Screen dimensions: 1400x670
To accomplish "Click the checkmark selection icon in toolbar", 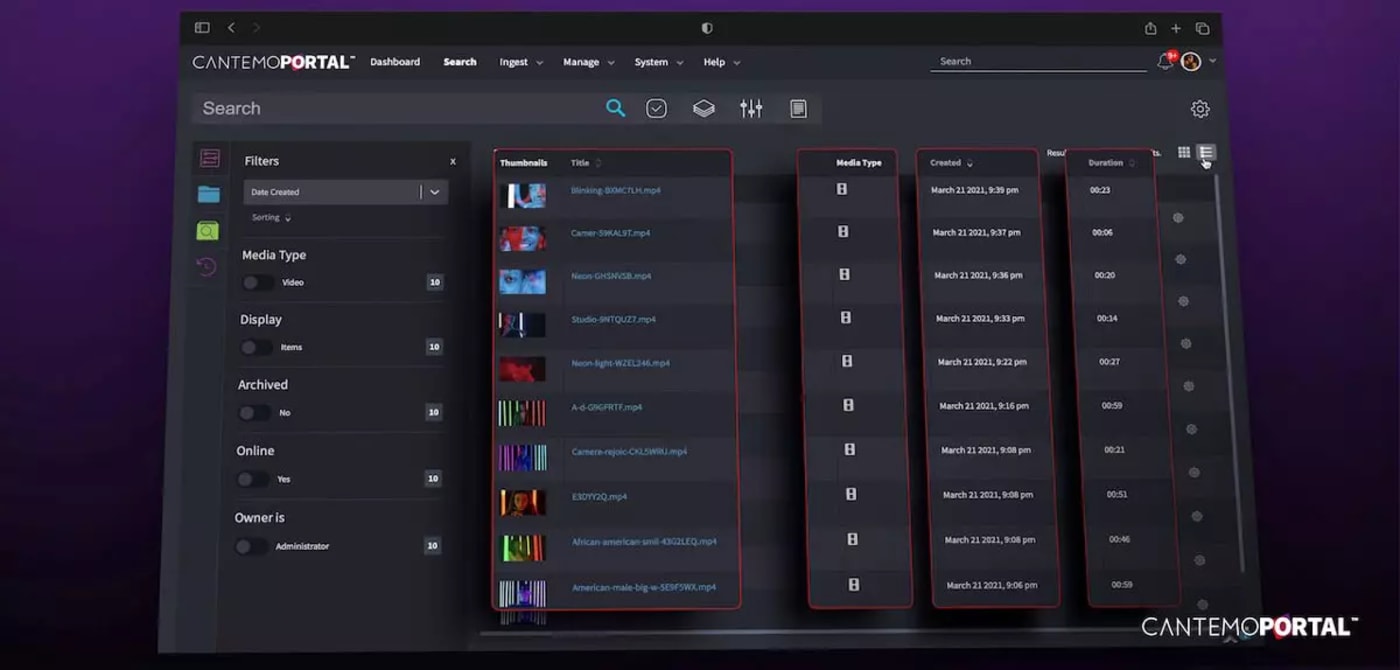I will pos(656,108).
